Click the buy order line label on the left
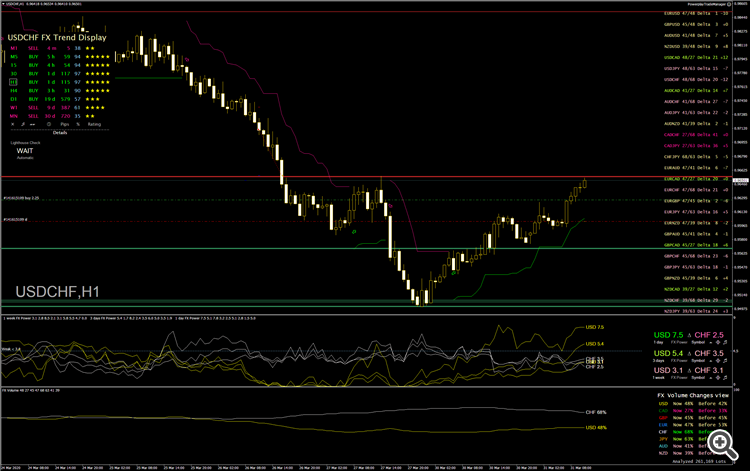 [x=21, y=198]
